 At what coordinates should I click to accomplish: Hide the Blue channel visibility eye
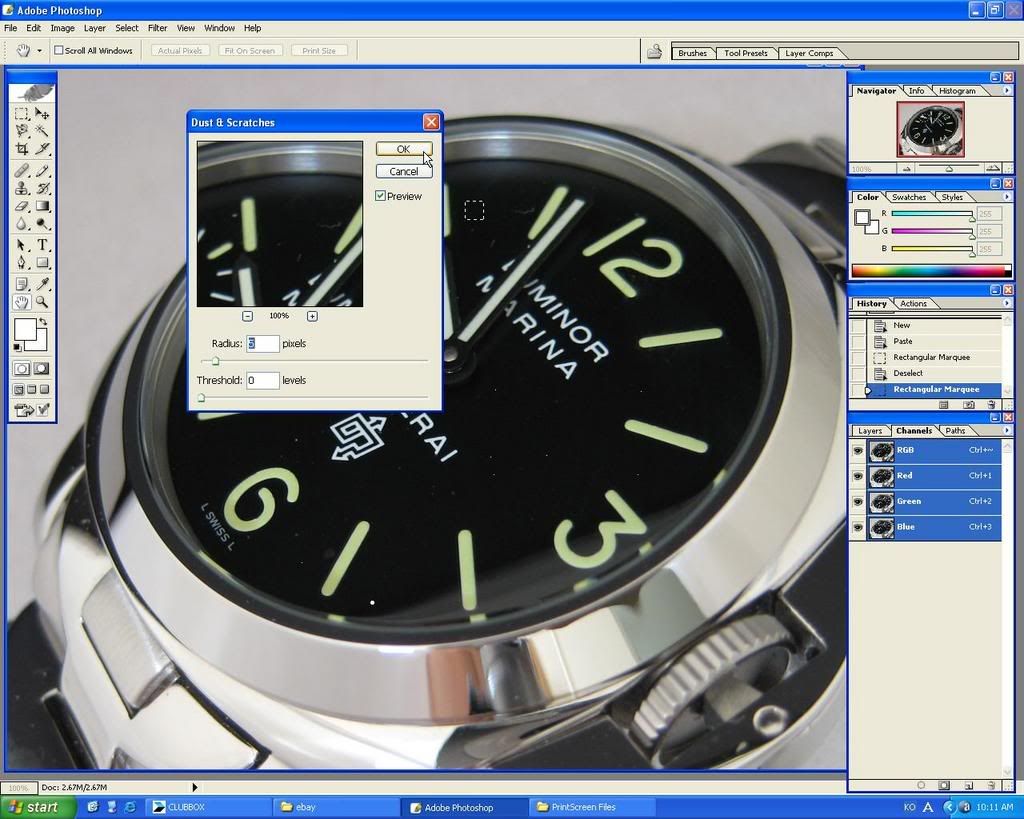(858, 527)
